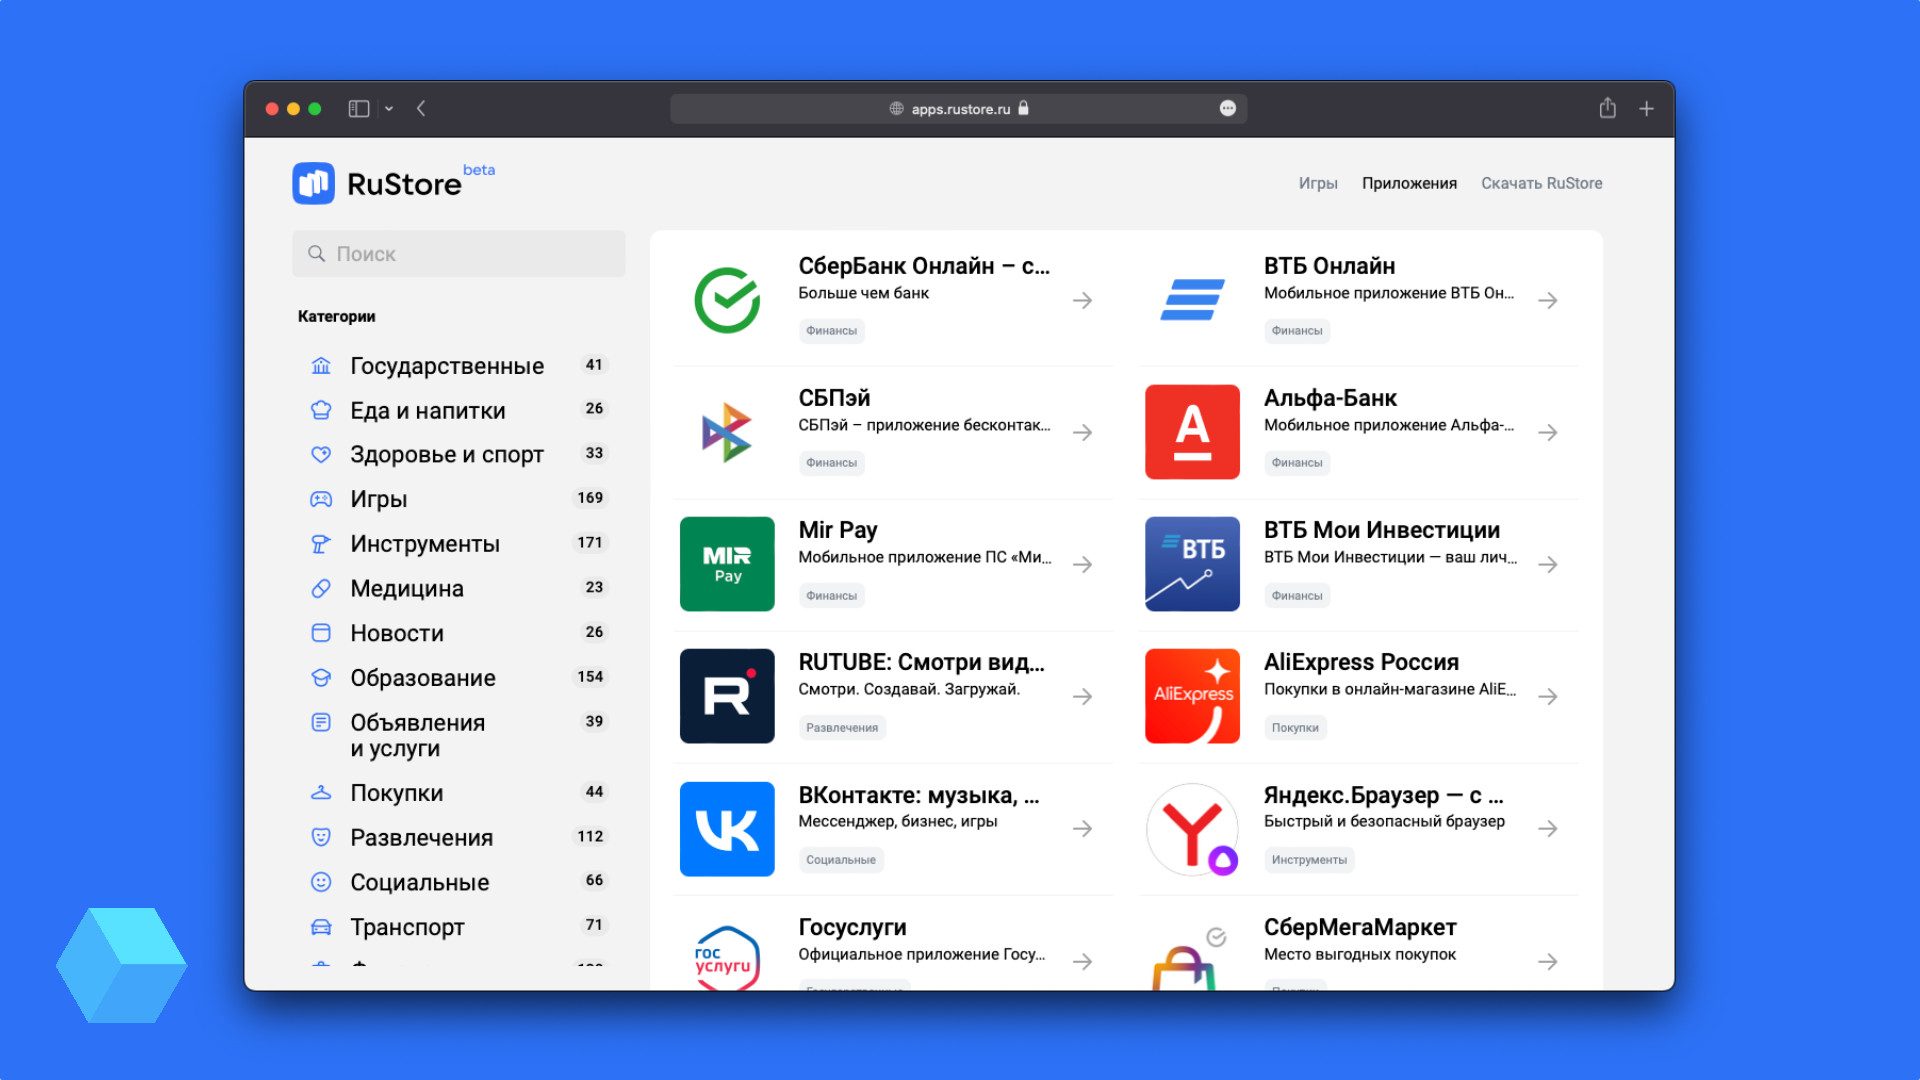Click the arrow next to RUTUBE
Screen dimensions: 1920x1080
pos(1082,696)
